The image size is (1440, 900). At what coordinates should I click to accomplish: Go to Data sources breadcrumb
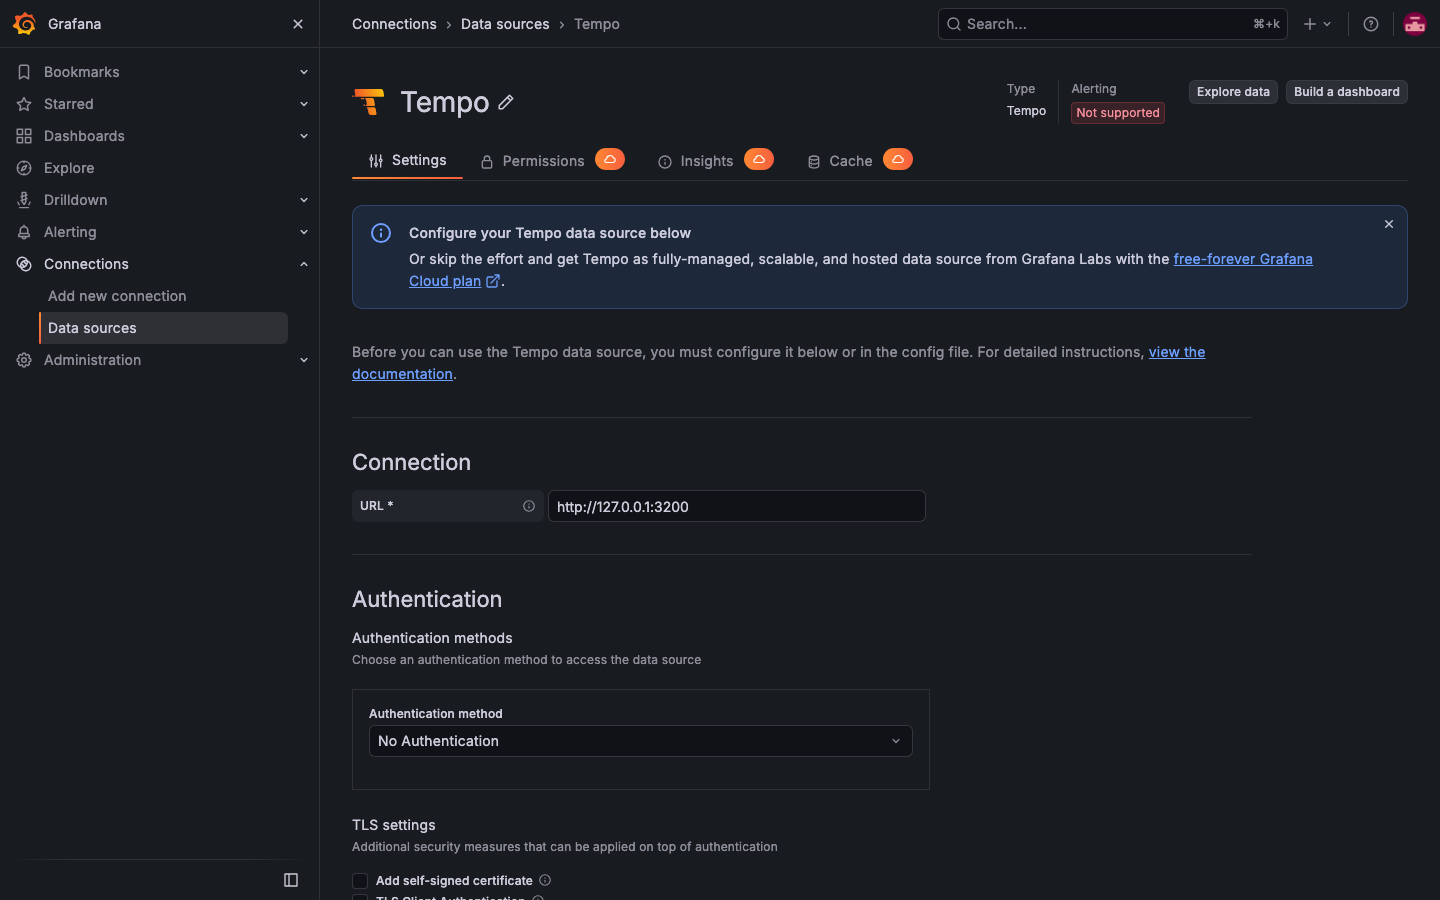[x=505, y=24]
